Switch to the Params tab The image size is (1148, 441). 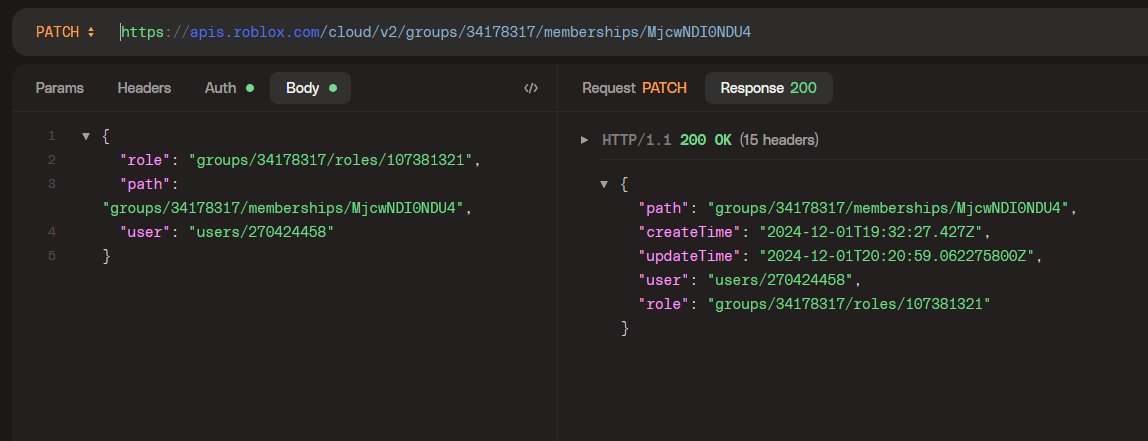59,88
